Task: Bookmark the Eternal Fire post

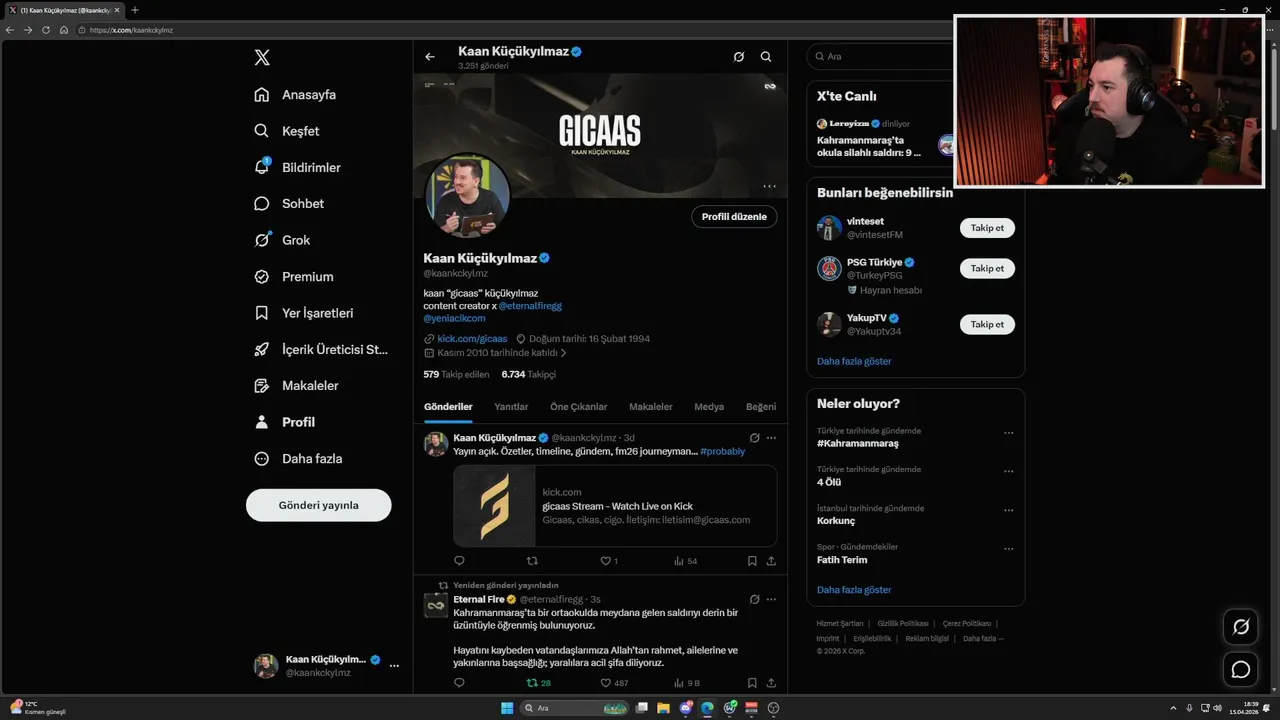Action: coord(752,683)
